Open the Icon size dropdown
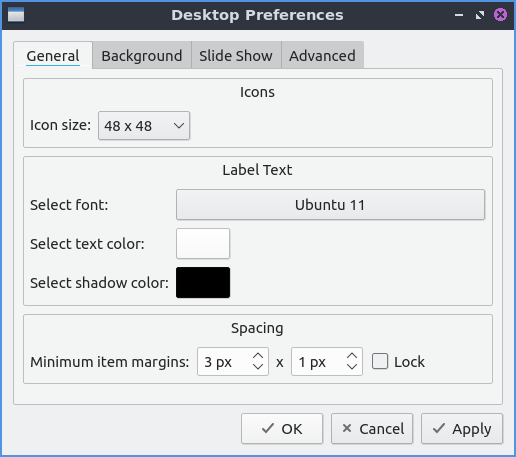The width and height of the screenshot is (516, 457). (x=144, y=126)
